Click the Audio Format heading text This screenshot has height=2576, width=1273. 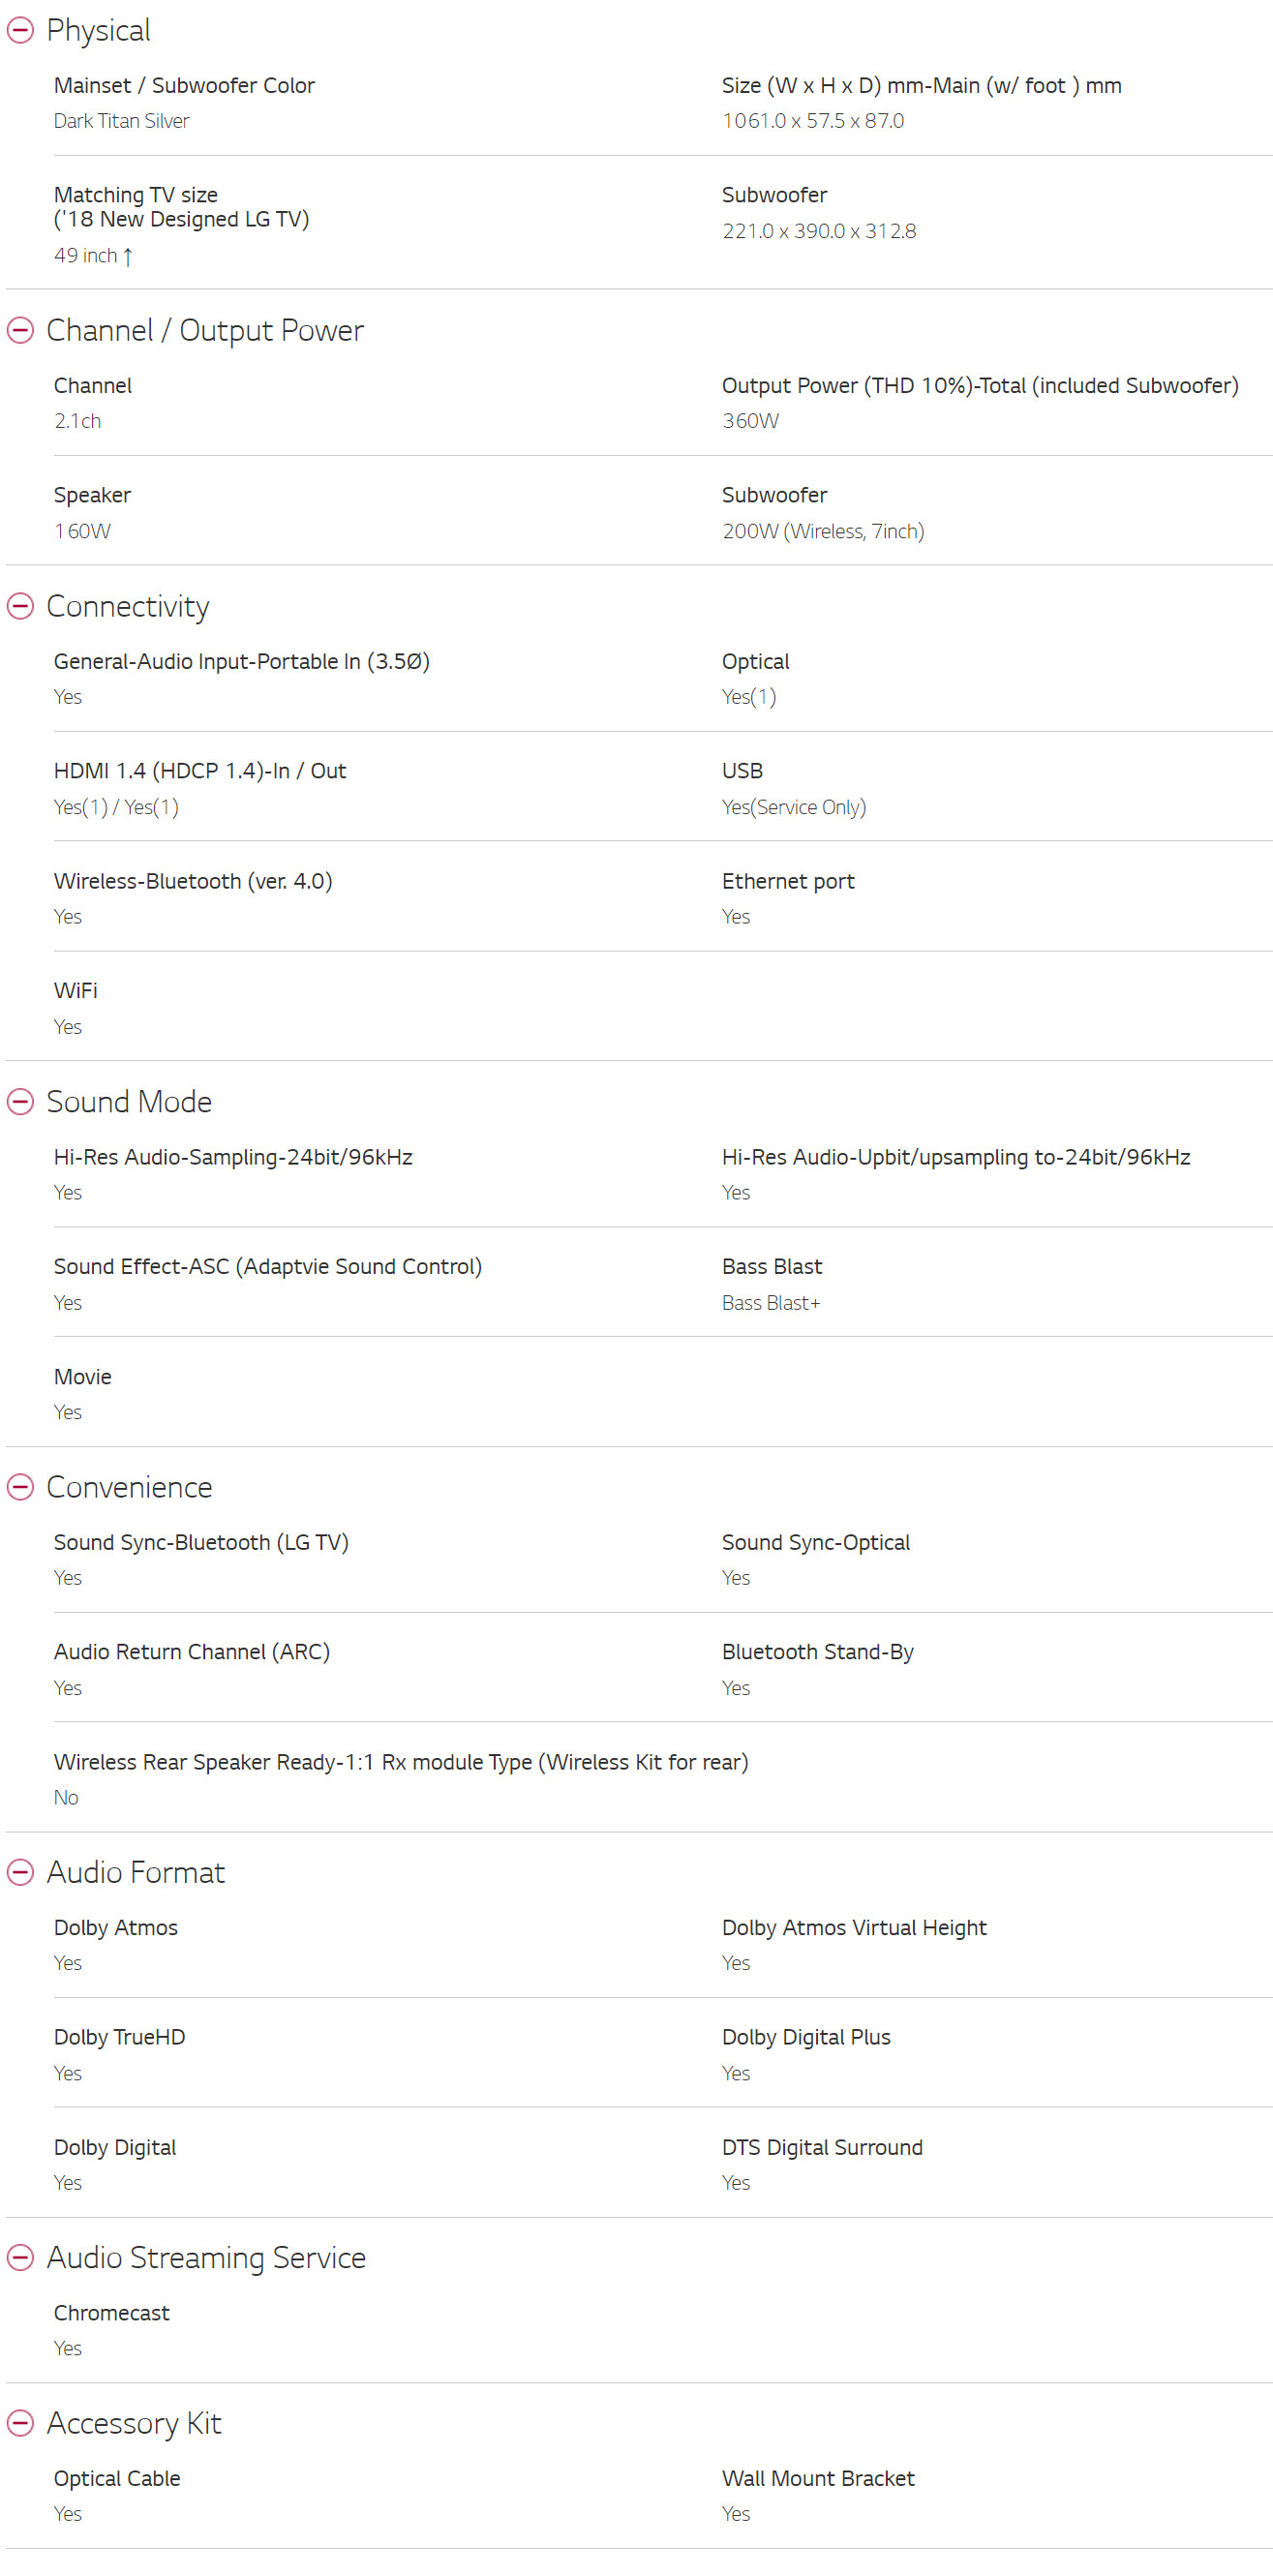(135, 1872)
